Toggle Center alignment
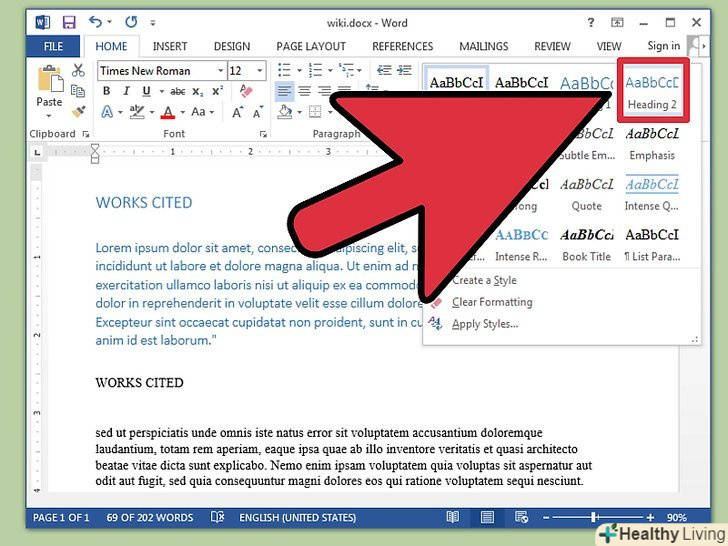 (305, 91)
